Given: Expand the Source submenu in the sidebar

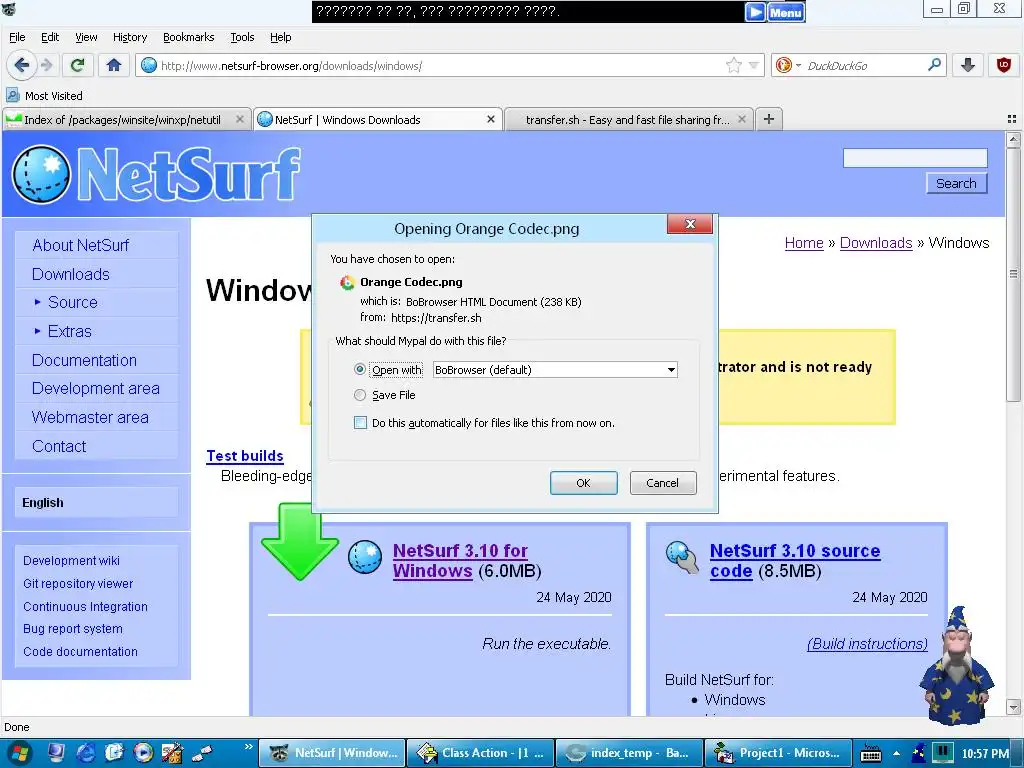Looking at the screenshot, I should [37, 302].
